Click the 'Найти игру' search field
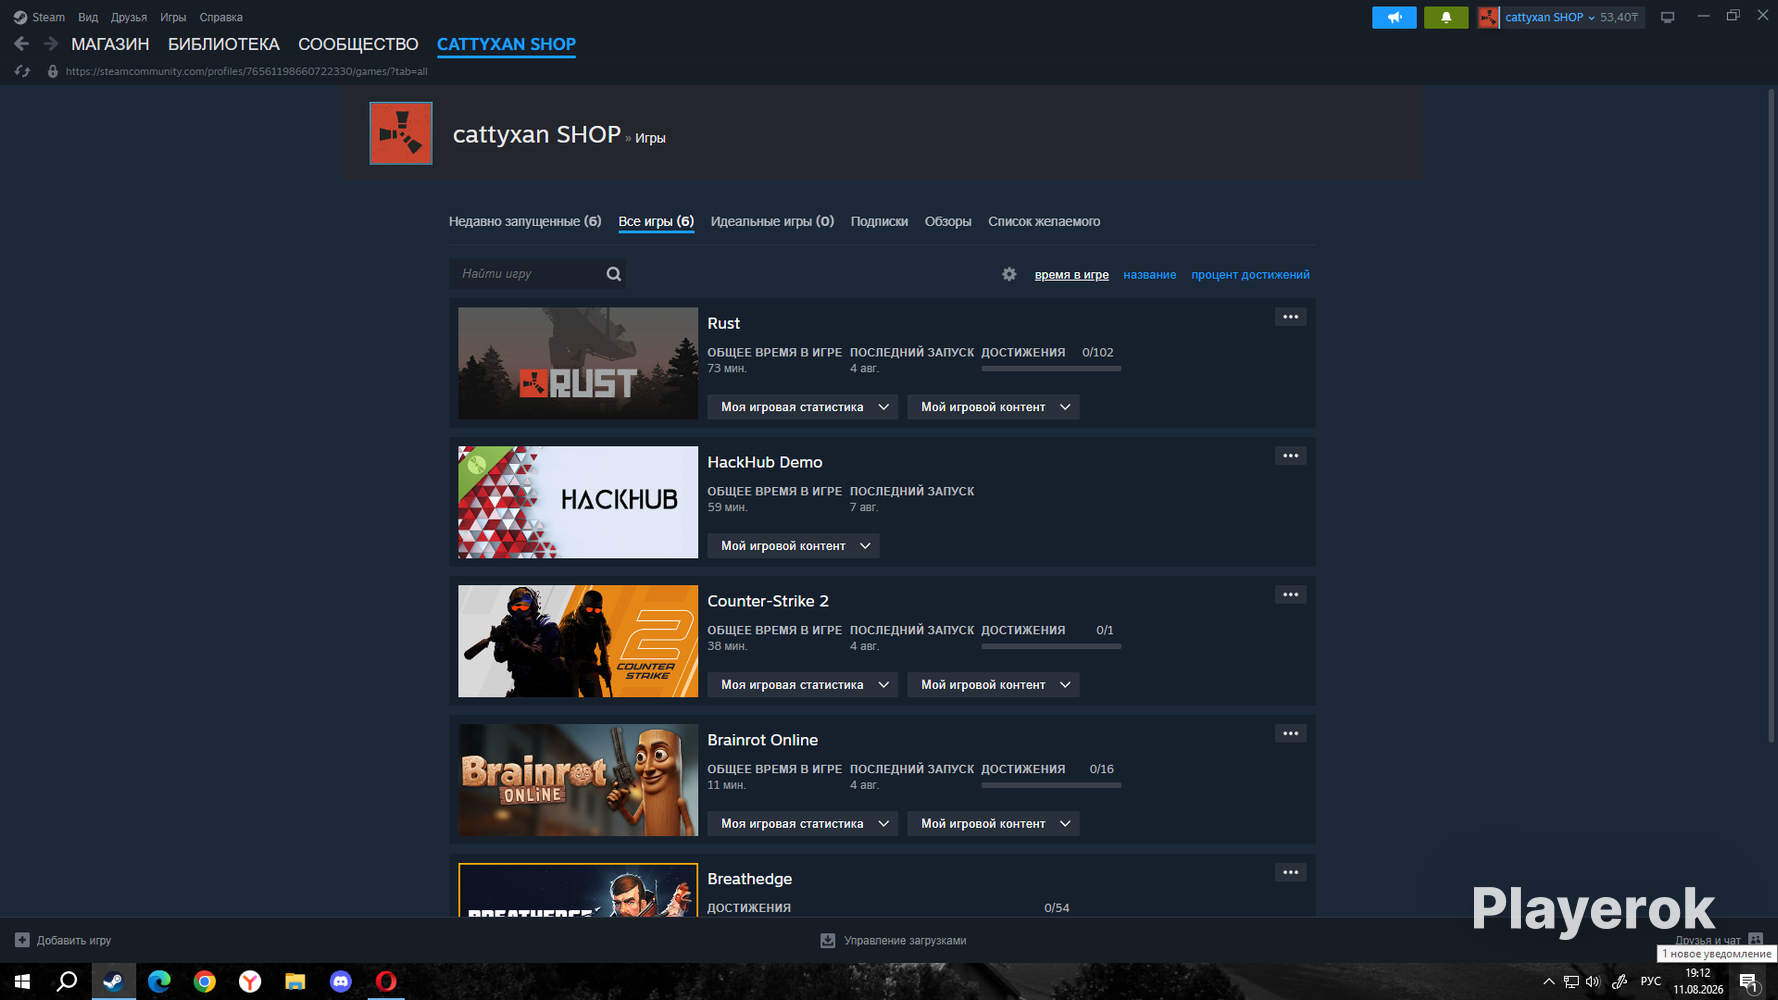This screenshot has height=1000, width=1778. [x=537, y=274]
